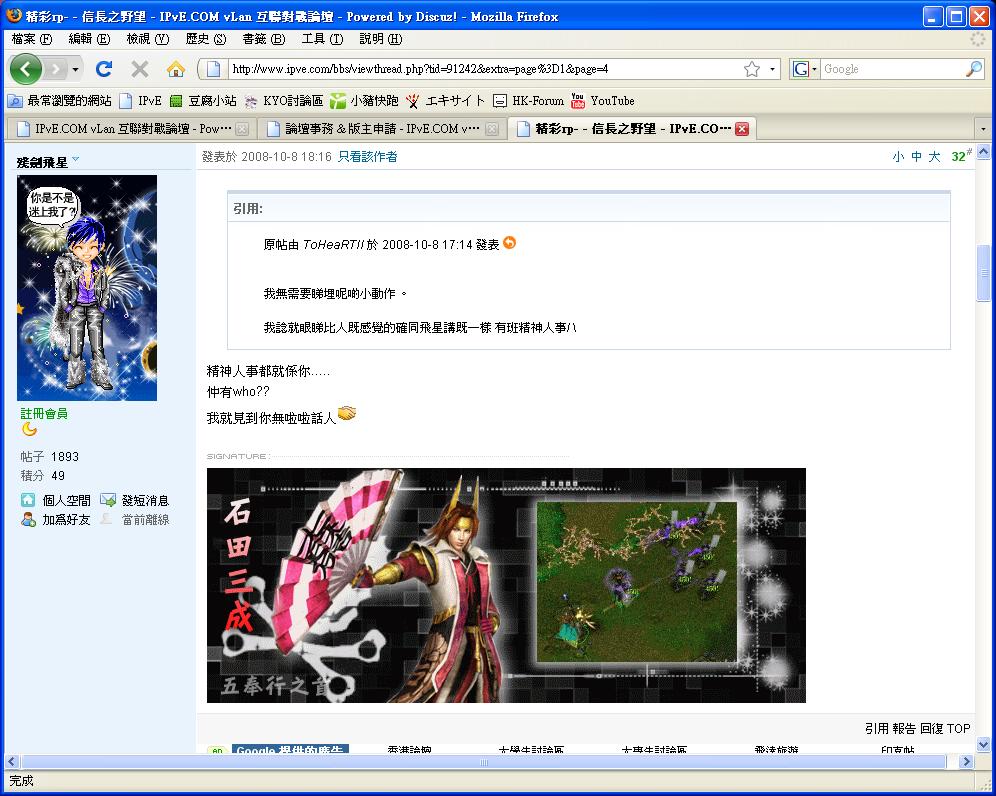Click the orange quoted-post arrow icon

tap(510, 243)
